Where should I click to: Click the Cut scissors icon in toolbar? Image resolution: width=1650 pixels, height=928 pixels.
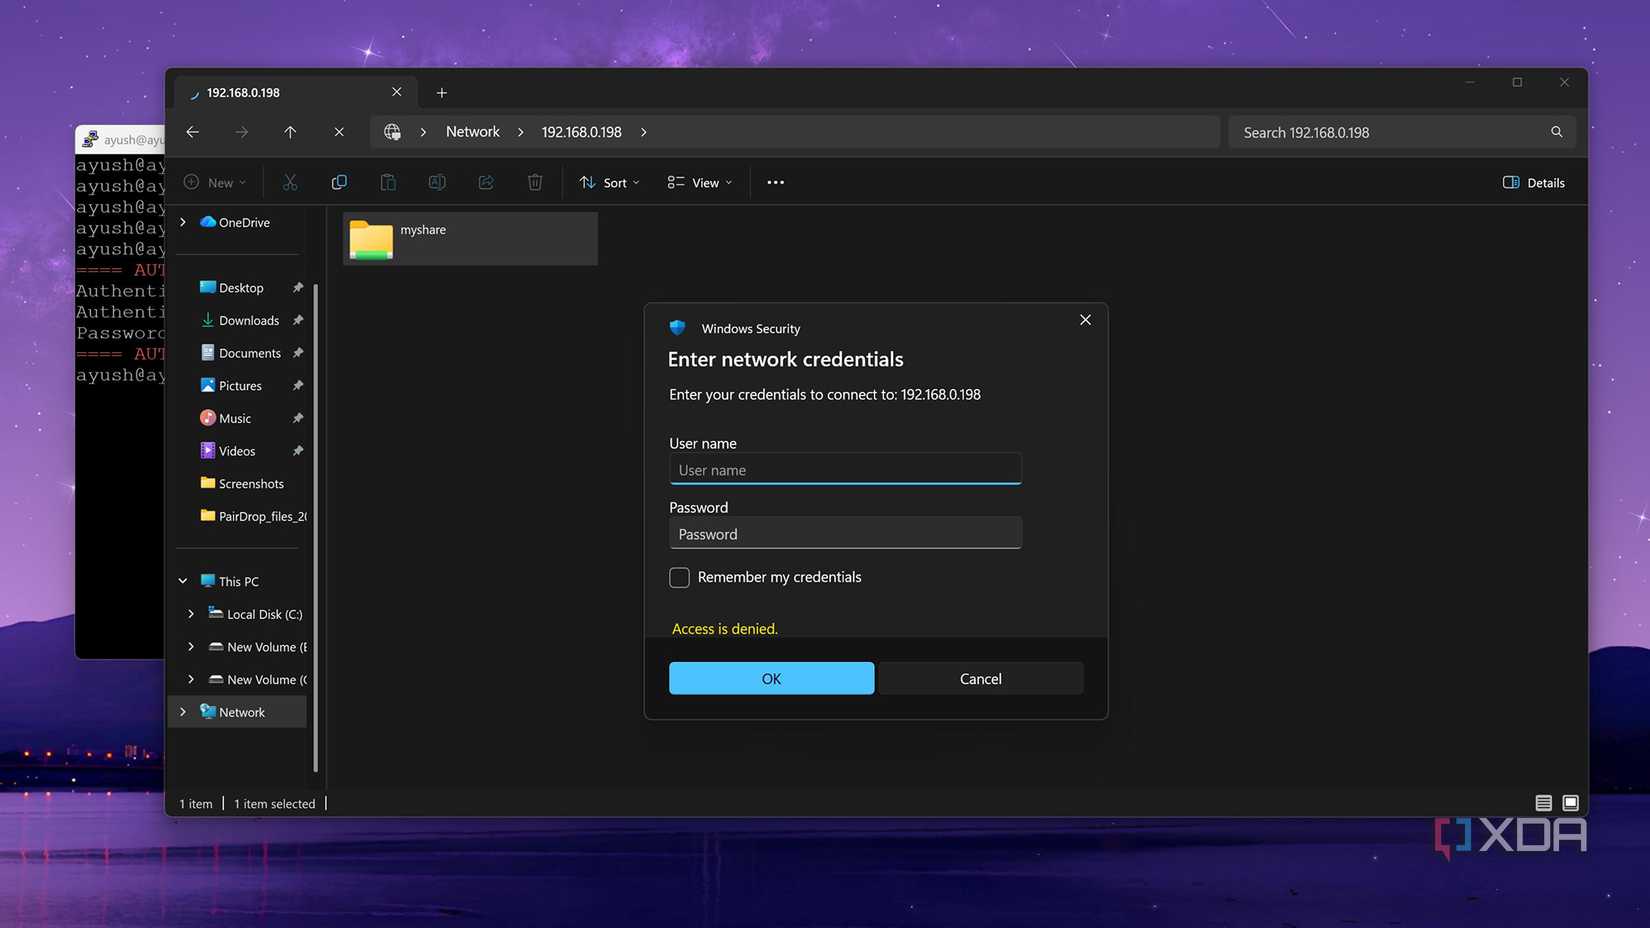pyautogui.click(x=290, y=182)
